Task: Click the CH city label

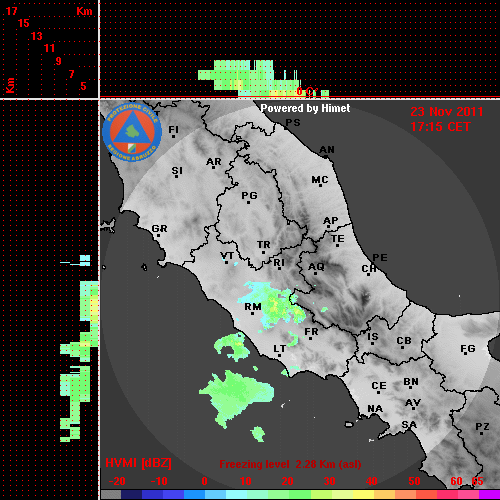Action: [369, 268]
